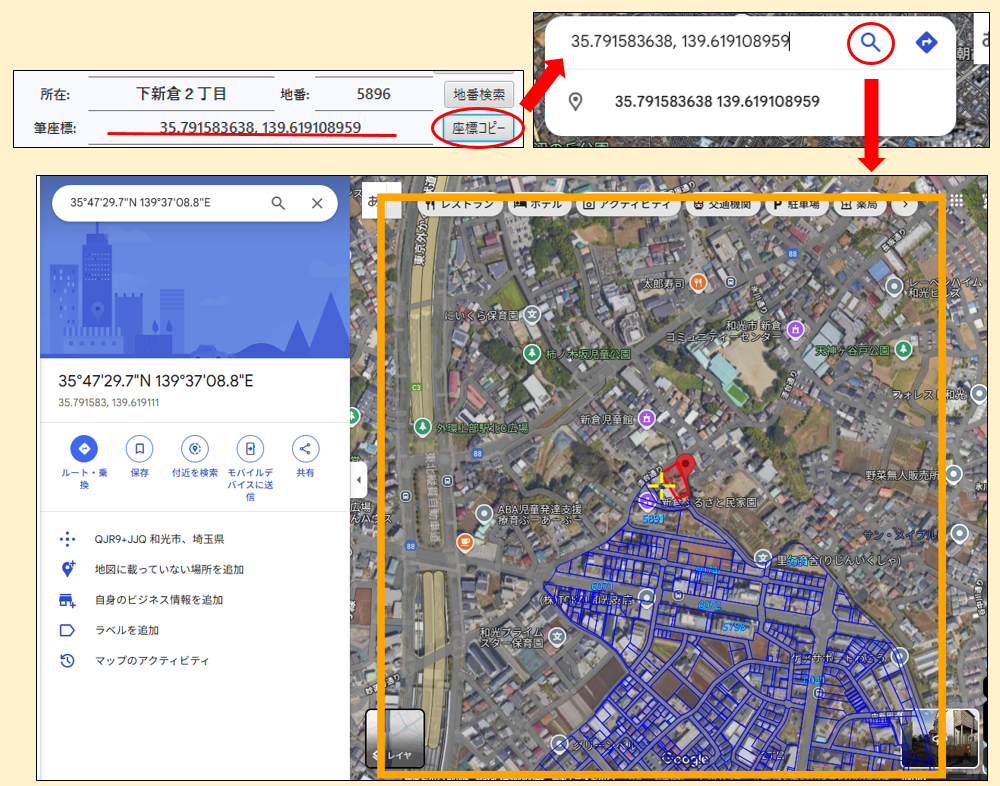This screenshot has width=1000, height=786.
Task: Click the 外環上部駅北C広場 park marker
Action: 422,427
